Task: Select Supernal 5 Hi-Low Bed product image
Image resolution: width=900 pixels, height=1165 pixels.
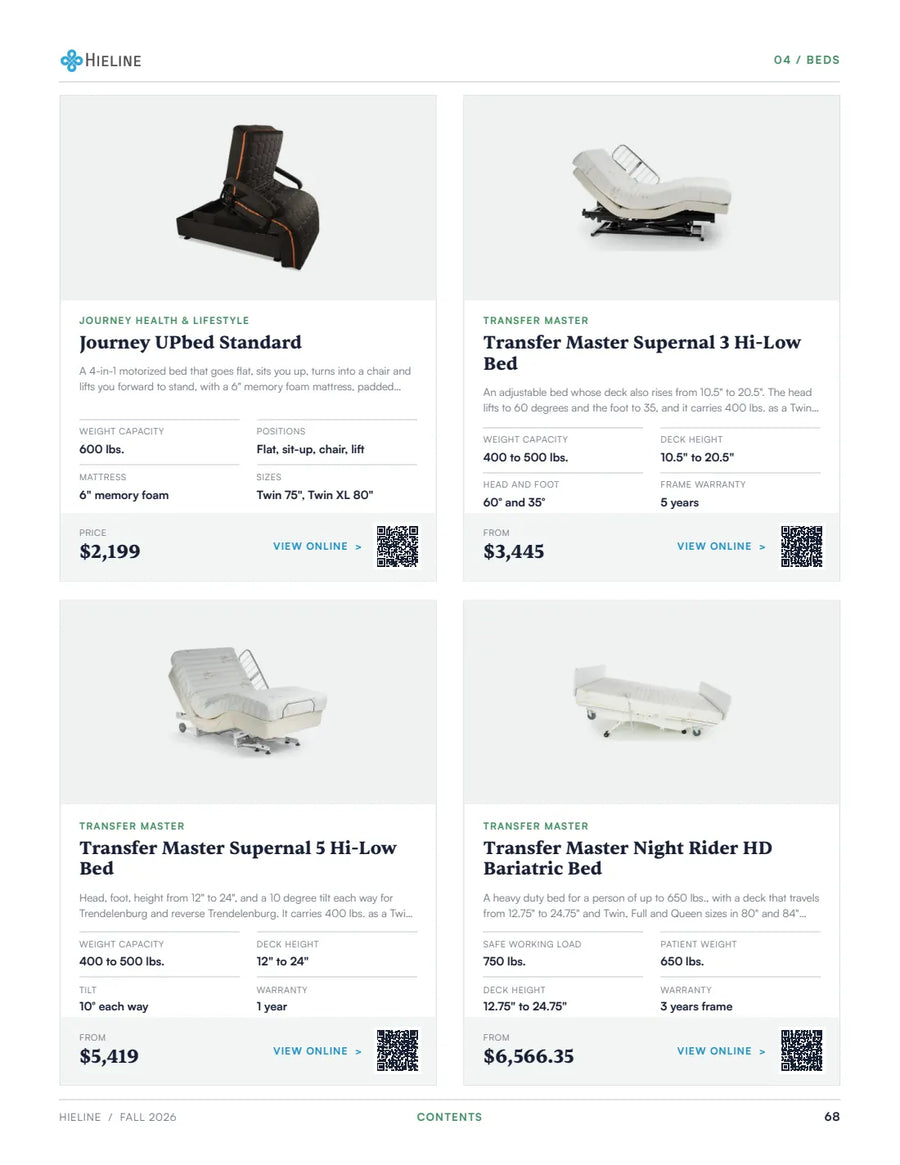Action: coord(248,702)
